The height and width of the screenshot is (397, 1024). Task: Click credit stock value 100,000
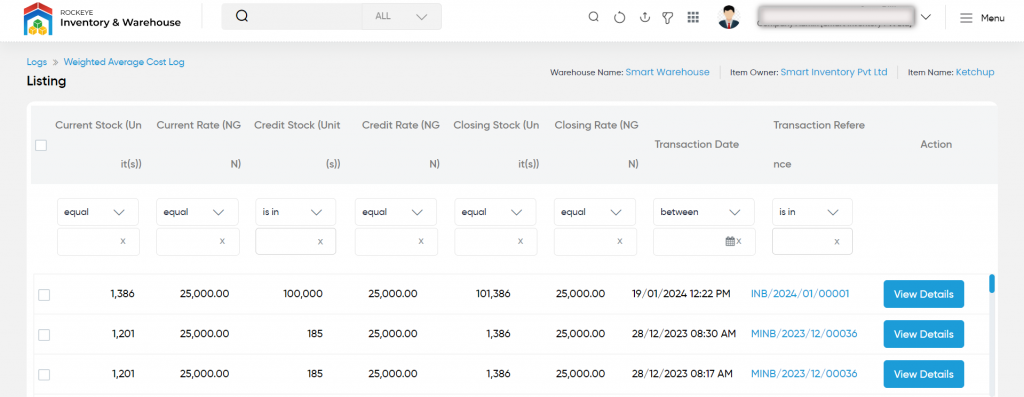coord(302,294)
